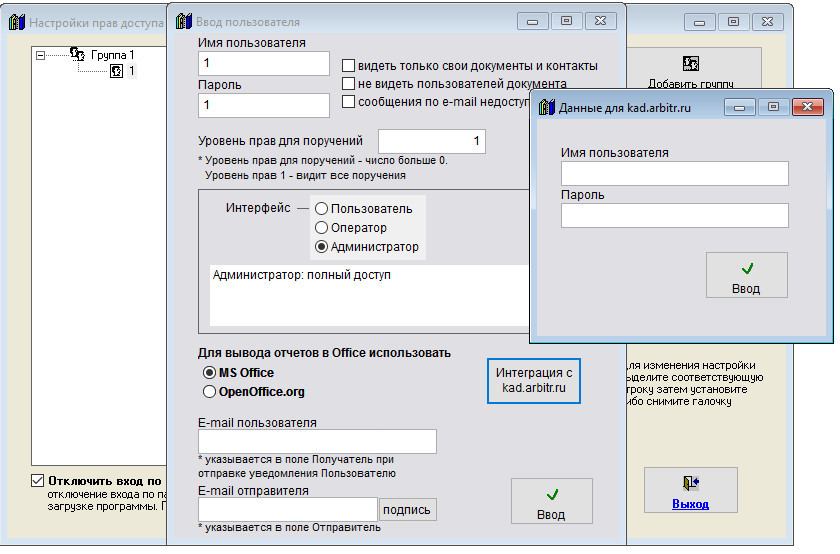Click Пароль field in kad.arbitr.ru dialog

point(674,215)
